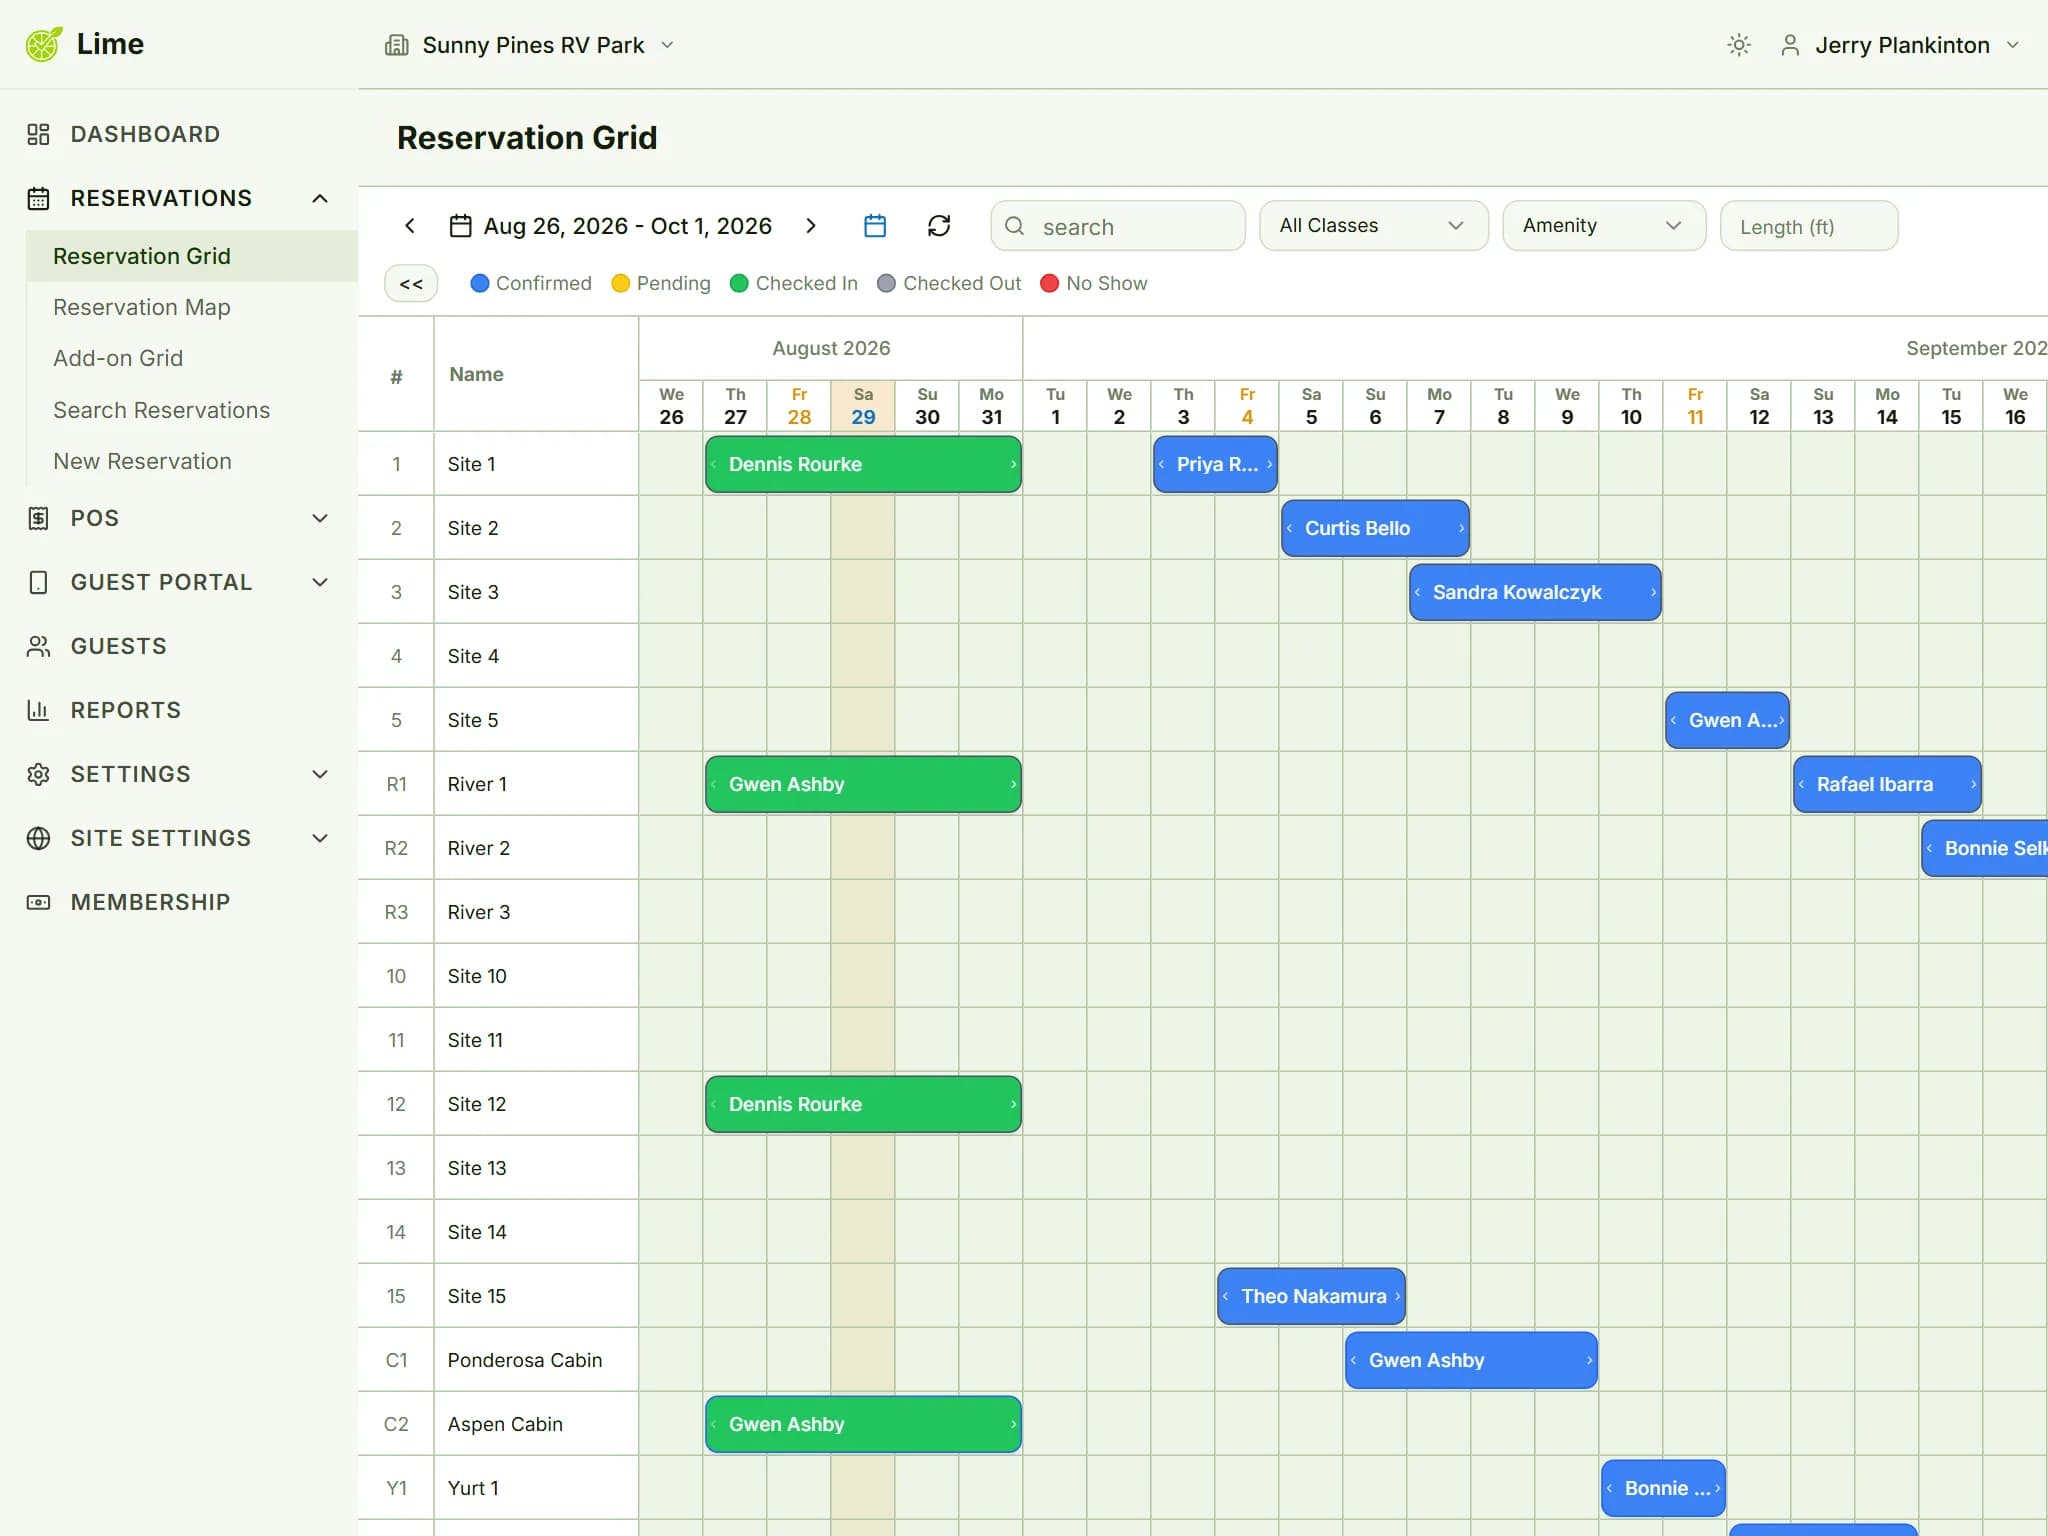Click the Dashboard sidebar icon

coord(38,134)
